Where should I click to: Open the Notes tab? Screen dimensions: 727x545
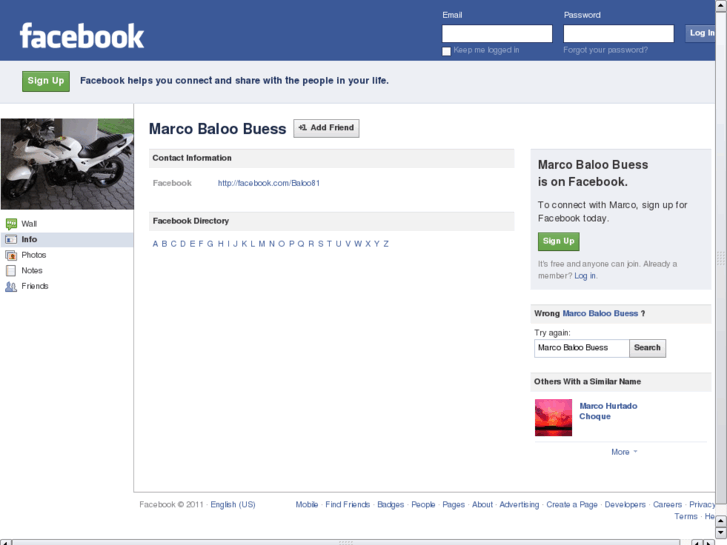coord(67,271)
